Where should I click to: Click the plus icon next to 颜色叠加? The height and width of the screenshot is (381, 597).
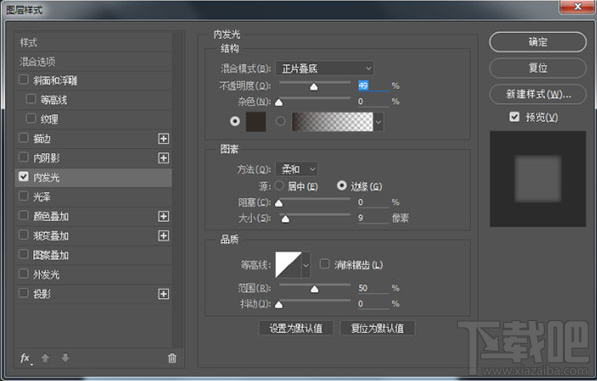[163, 216]
